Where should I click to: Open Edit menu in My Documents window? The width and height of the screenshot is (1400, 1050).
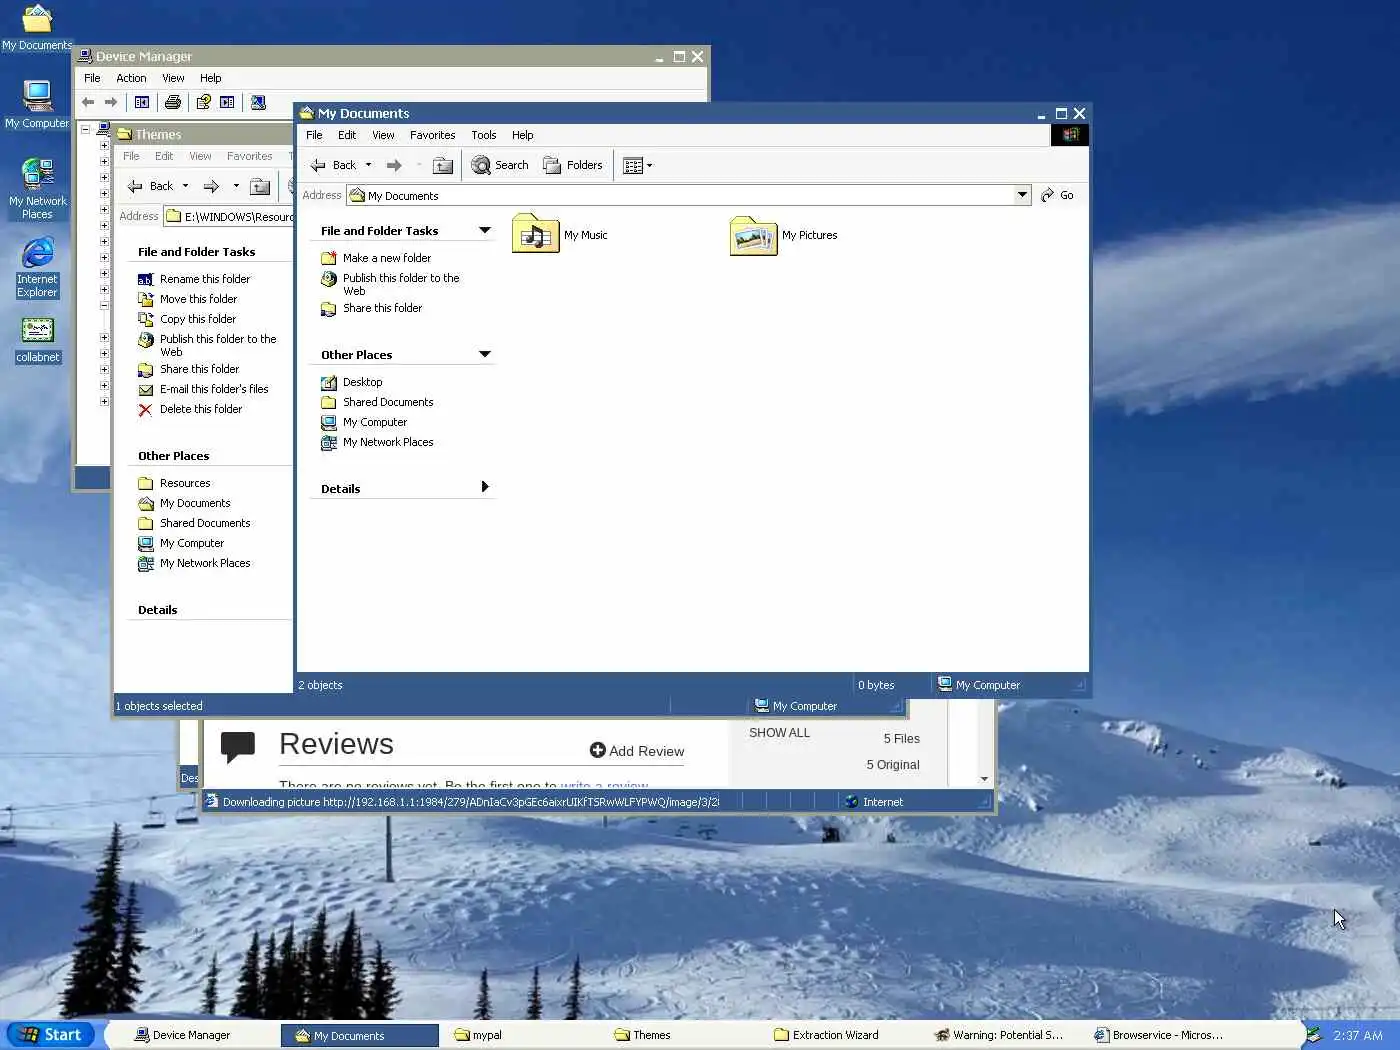point(347,135)
